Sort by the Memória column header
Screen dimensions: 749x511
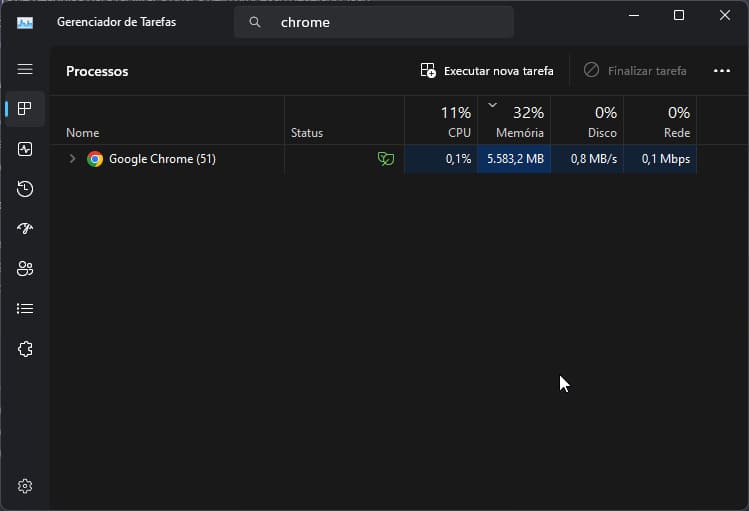tap(514, 120)
